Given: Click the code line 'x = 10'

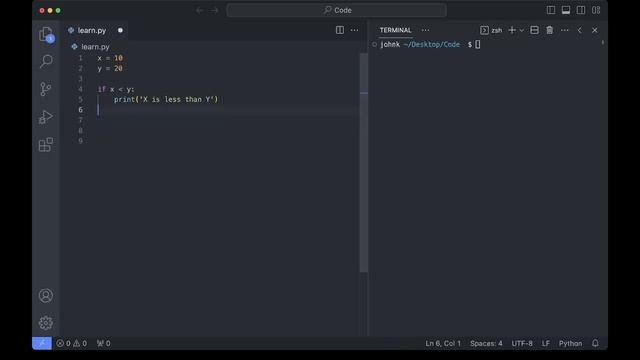Looking at the screenshot, I should [110, 58].
